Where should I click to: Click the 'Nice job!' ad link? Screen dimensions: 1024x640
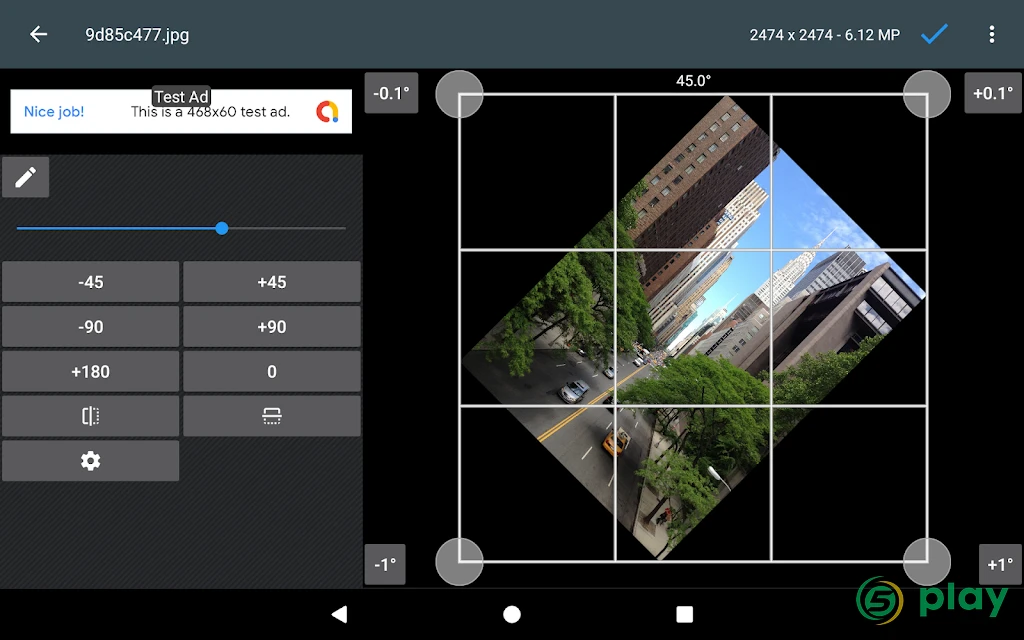[54, 112]
